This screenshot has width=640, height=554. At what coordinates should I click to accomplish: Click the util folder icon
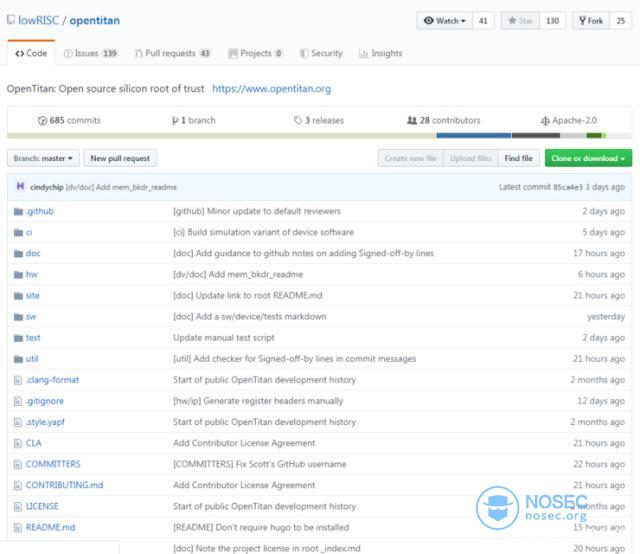pos(18,359)
